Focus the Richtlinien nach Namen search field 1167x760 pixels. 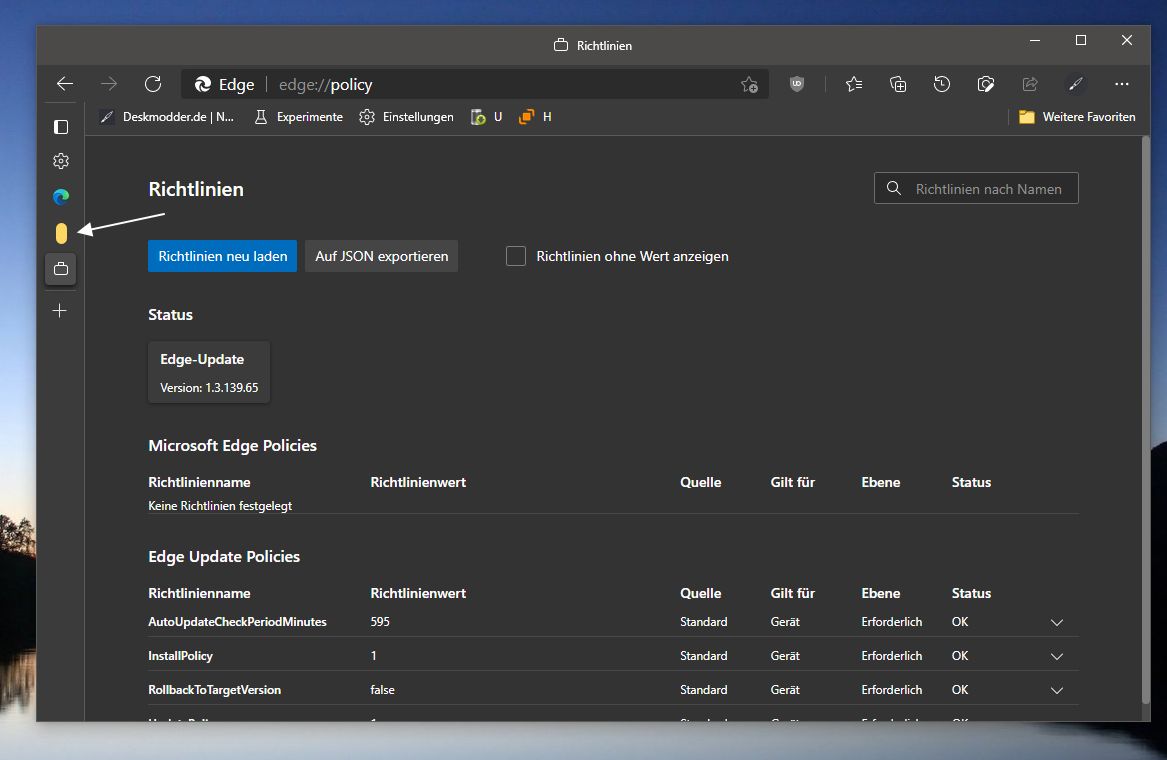[x=976, y=188]
